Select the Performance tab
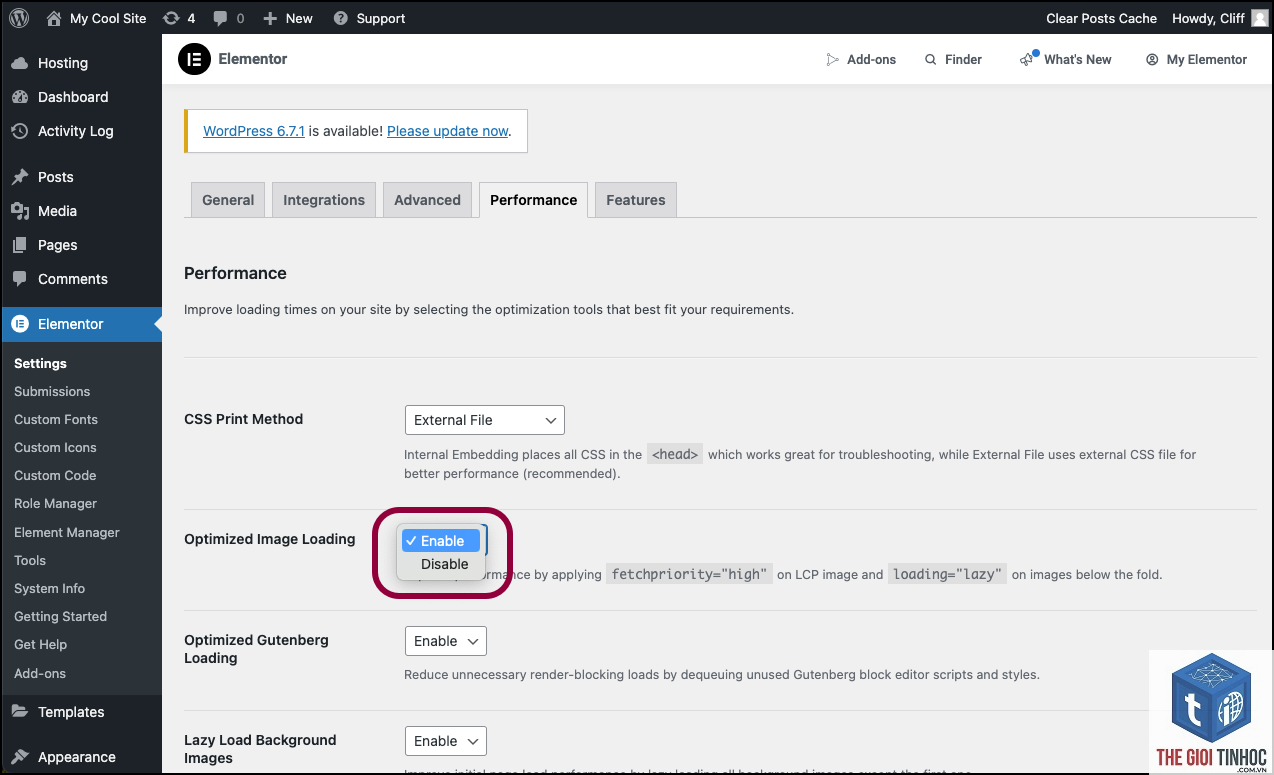The image size is (1274, 775). [533, 200]
